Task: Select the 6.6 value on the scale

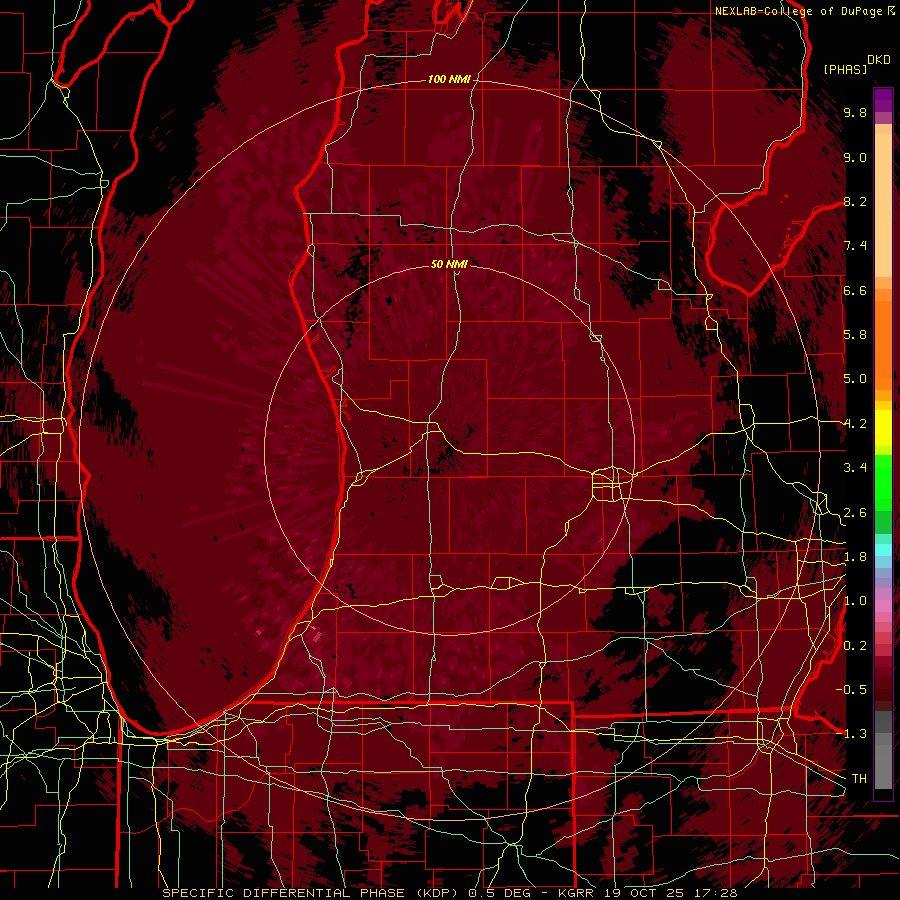Action: pyautogui.click(x=855, y=290)
